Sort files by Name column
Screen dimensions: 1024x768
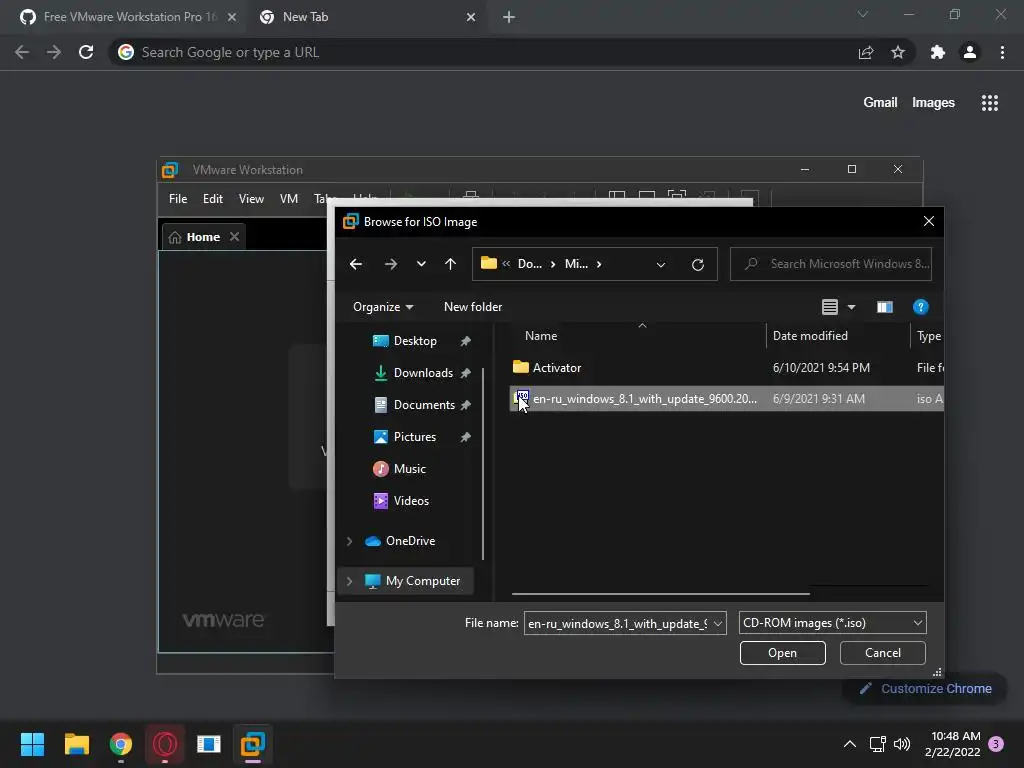tap(541, 336)
